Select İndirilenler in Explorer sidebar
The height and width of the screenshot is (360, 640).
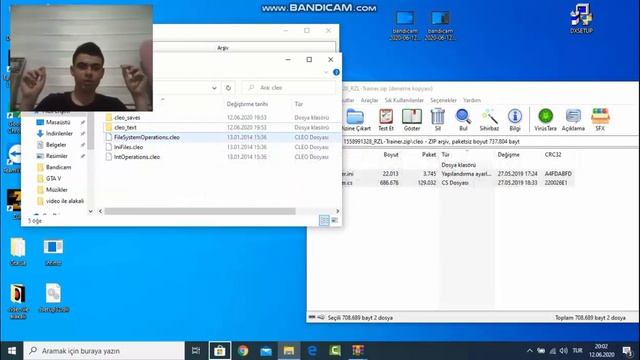[x=59, y=133]
